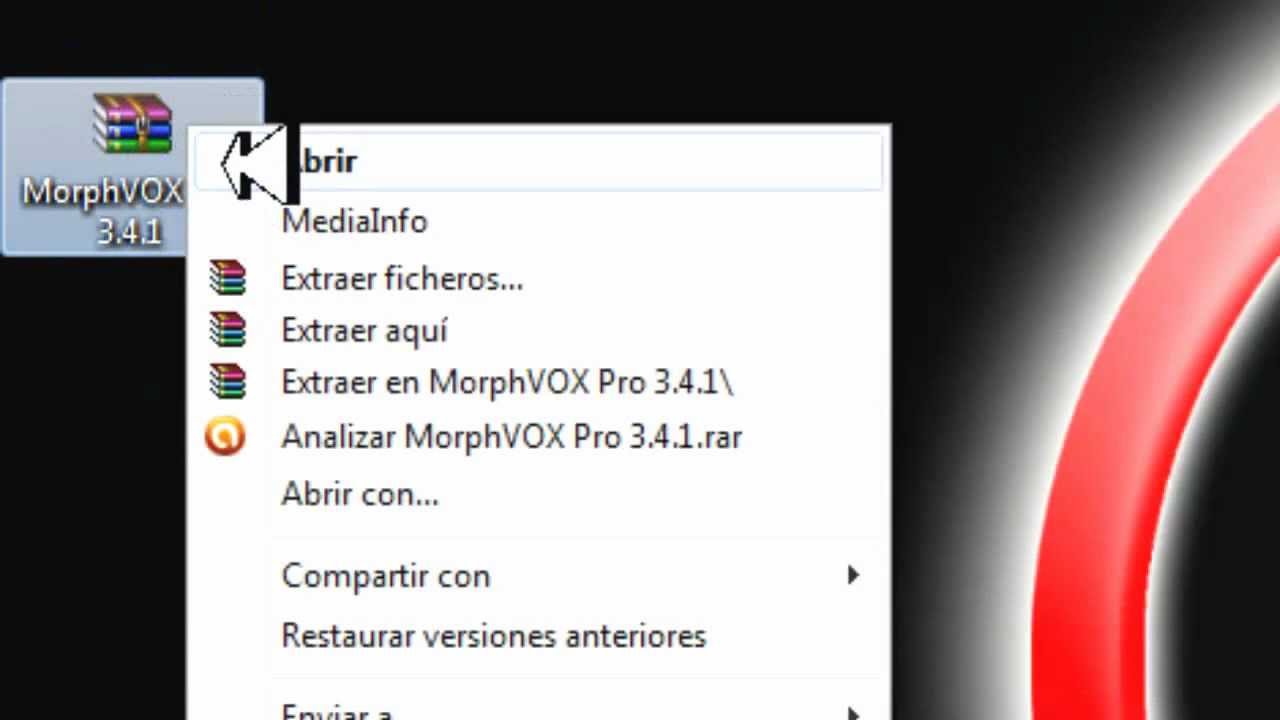Choose Abrir in the context menu
Viewport: 1280px width, 720px height.
538,161
